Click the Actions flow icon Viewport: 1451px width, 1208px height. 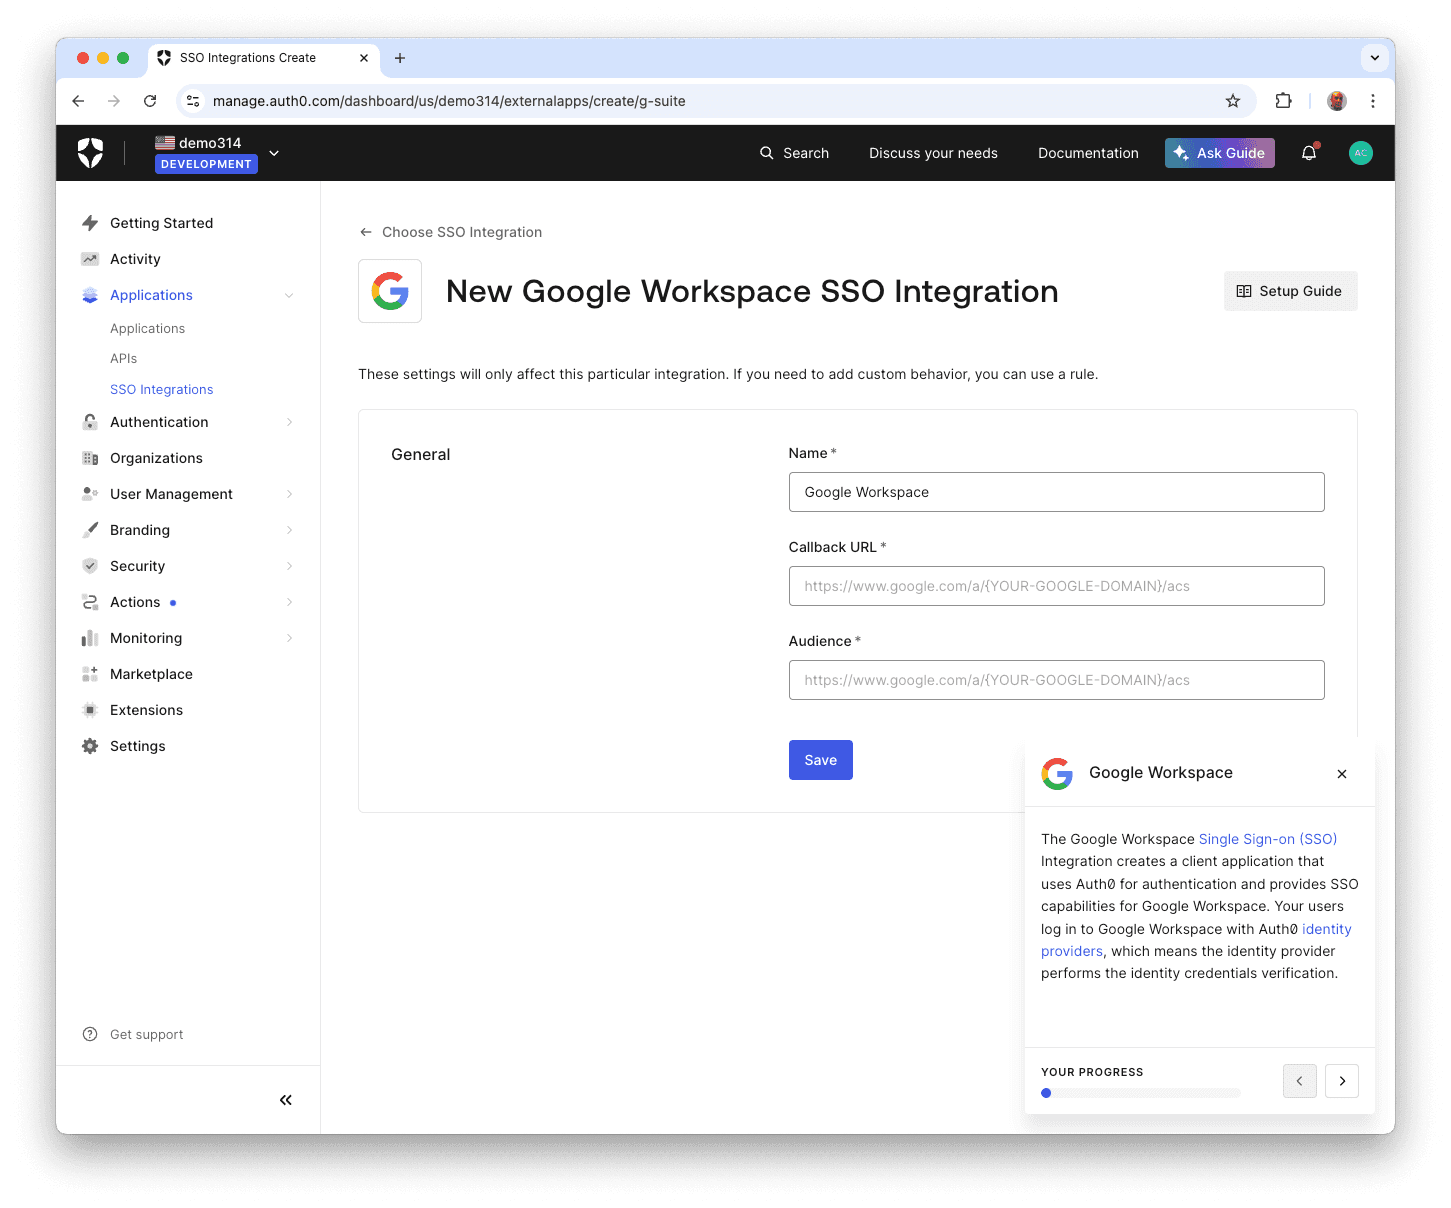coord(90,602)
